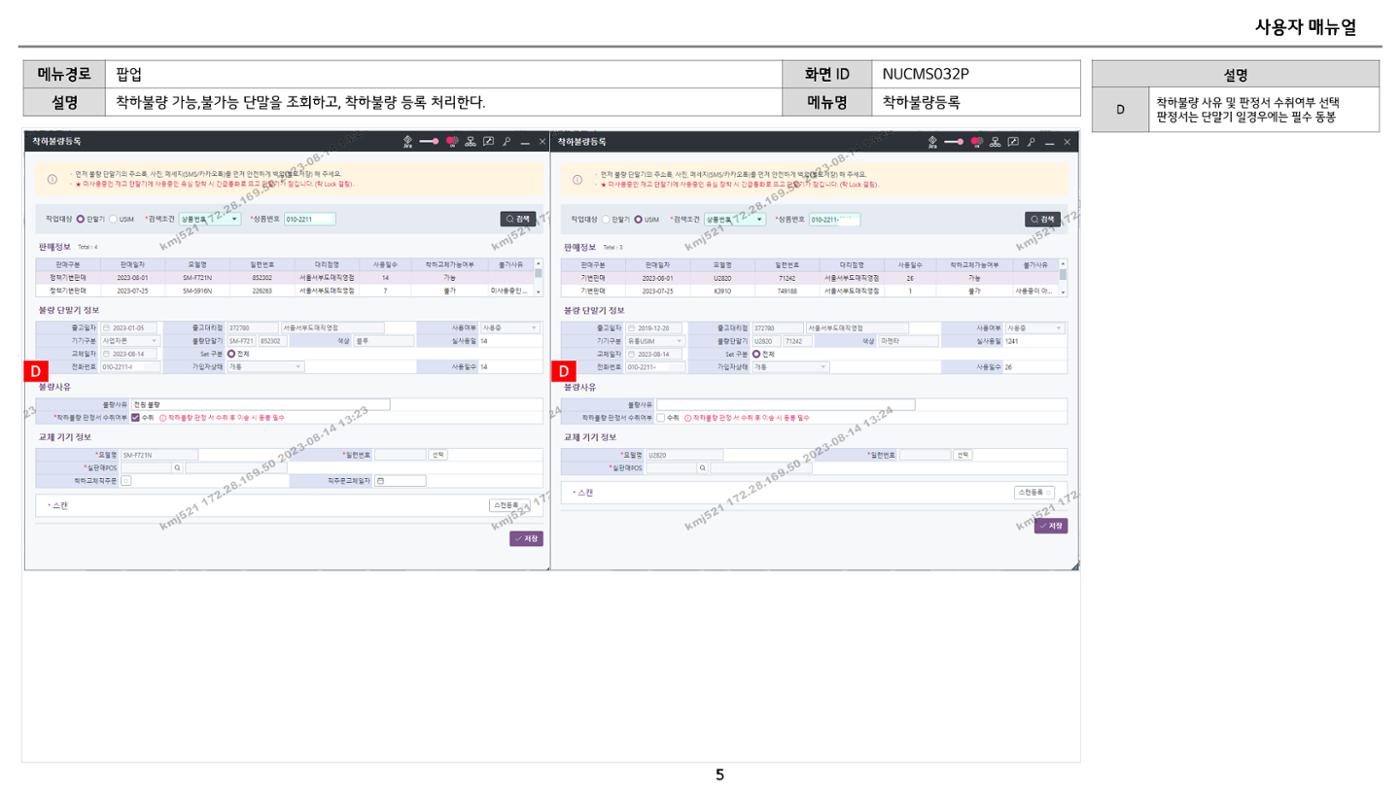Click the red heart icon in the left window title bar
The image size is (1400, 788).
451,141
